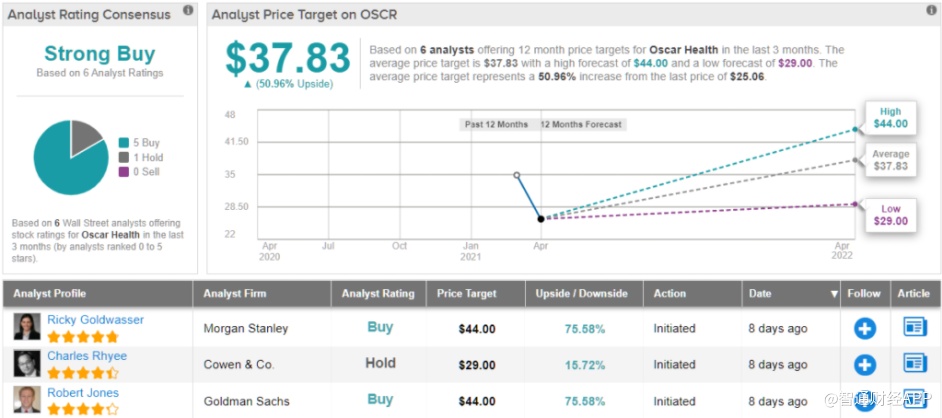This screenshot has width=942, height=418.
Task: Click the High $44.00 forecast label
Action: (x=890, y=118)
